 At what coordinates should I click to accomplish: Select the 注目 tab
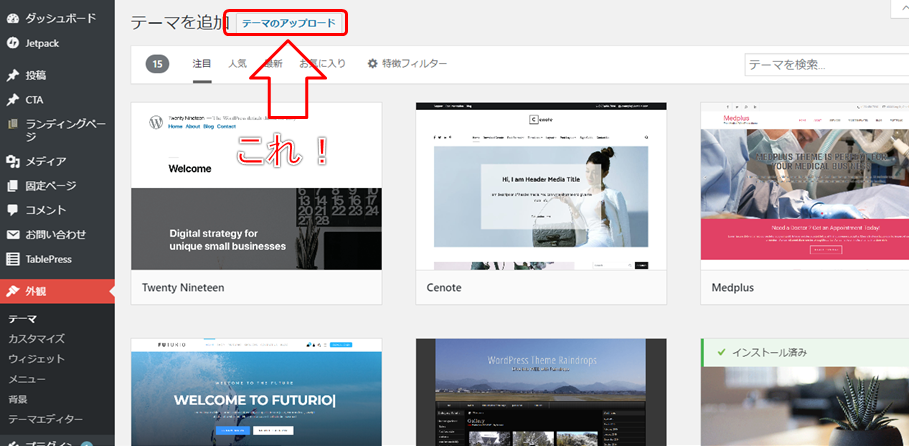pyautogui.click(x=202, y=64)
